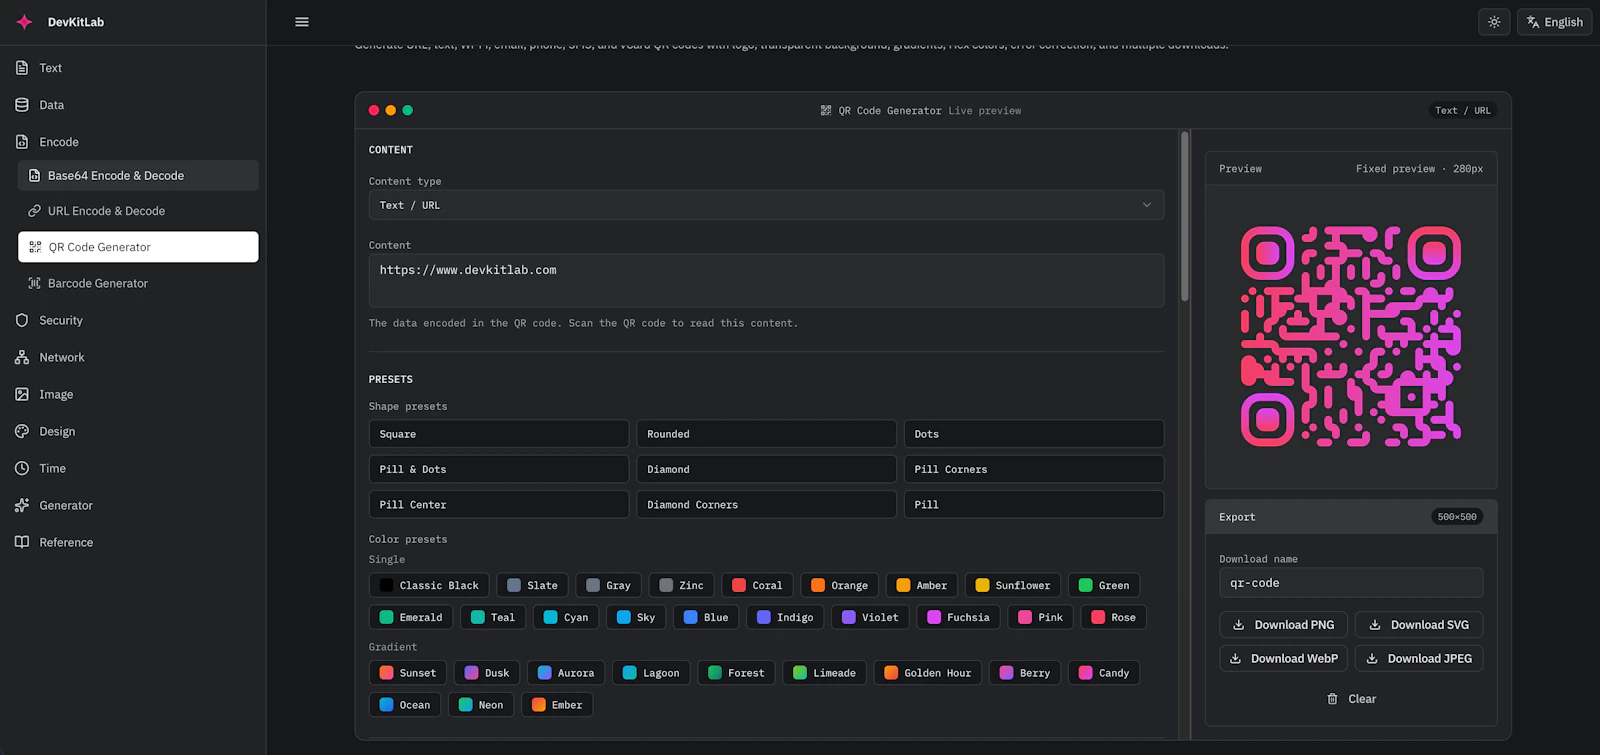Screen dimensions: 1600x755
Task: Choose the Blue color preset
Action: pyautogui.click(x=706, y=617)
